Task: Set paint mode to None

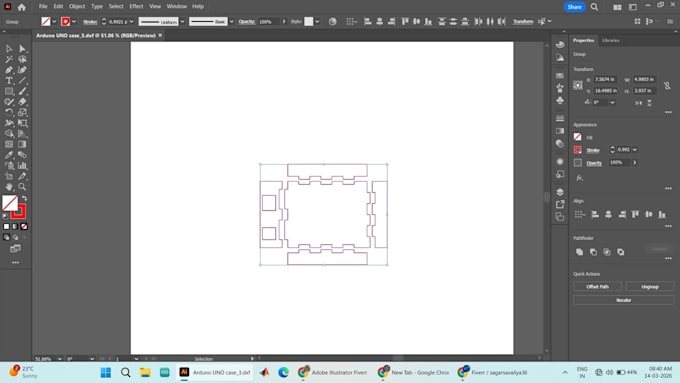Action: 24,226
